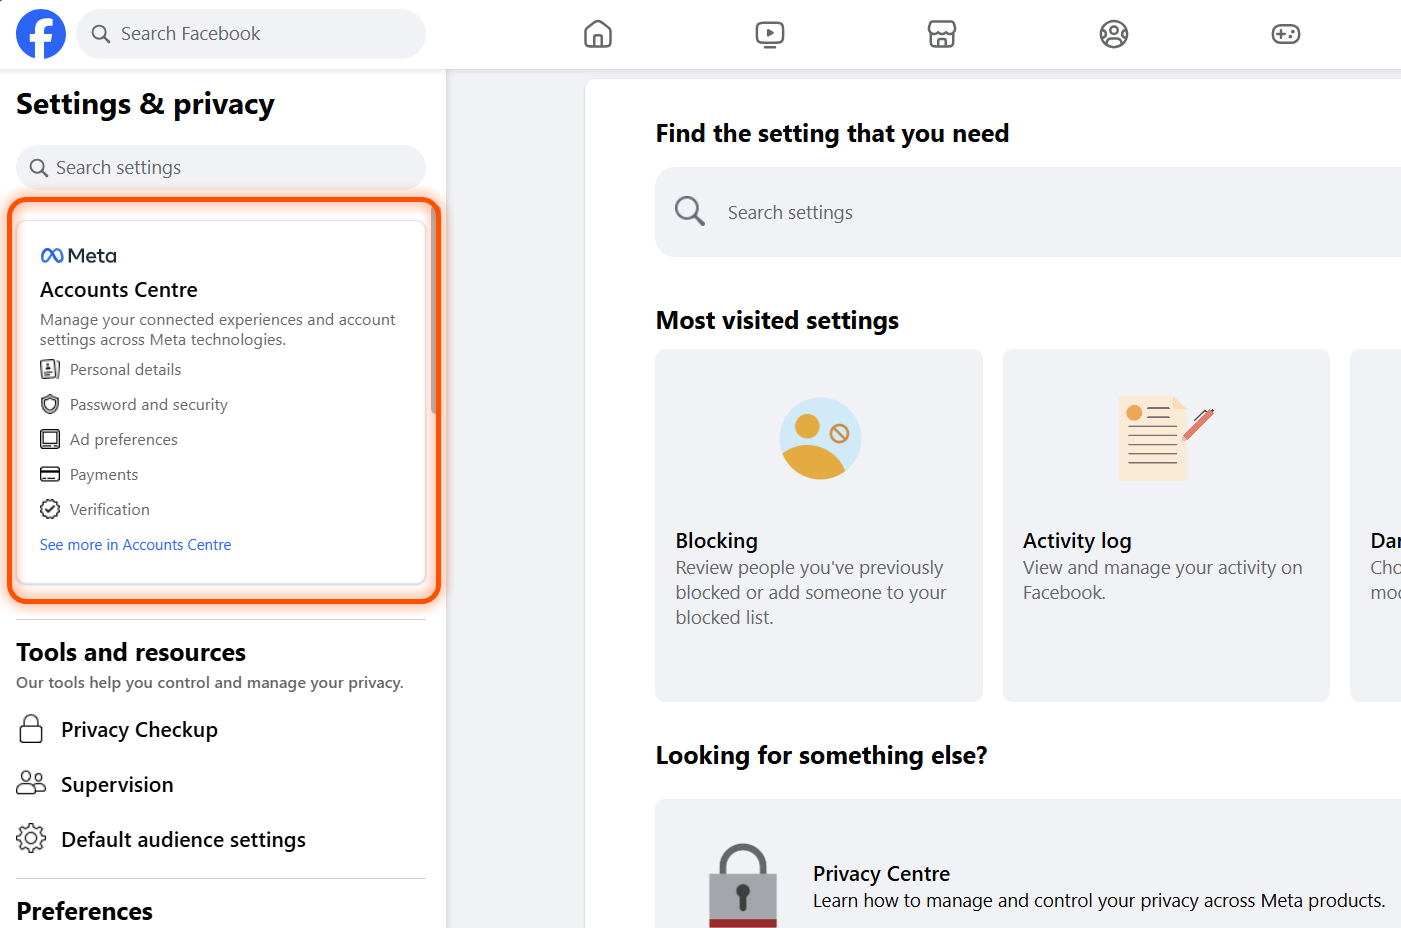
Task: Focus the Search Facebook field
Action: (251, 34)
